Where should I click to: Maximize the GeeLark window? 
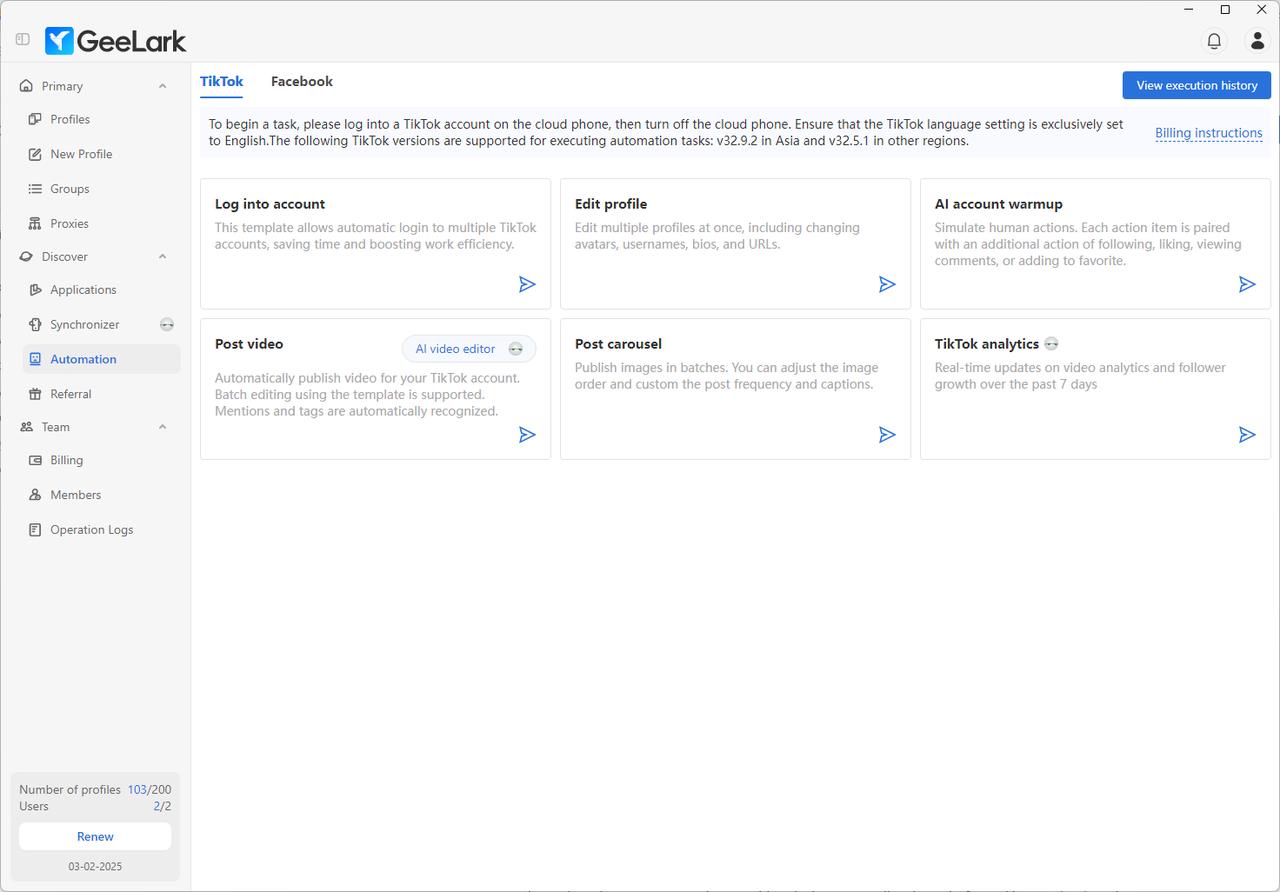coord(1225,9)
